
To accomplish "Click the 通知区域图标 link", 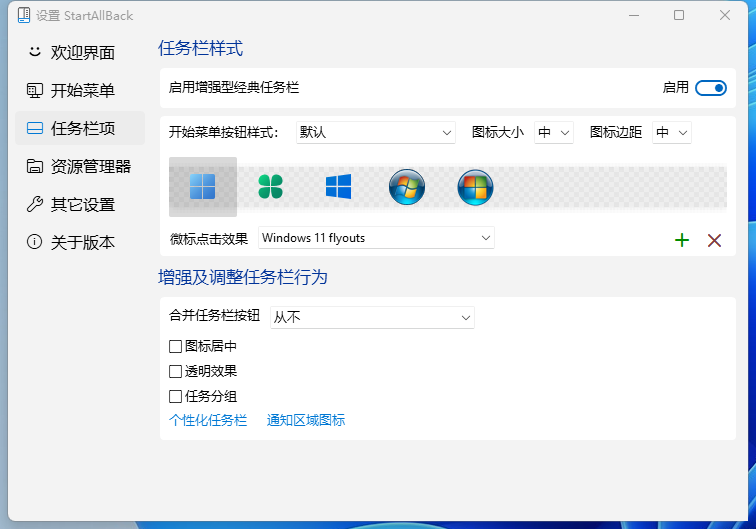I will (306, 421).
